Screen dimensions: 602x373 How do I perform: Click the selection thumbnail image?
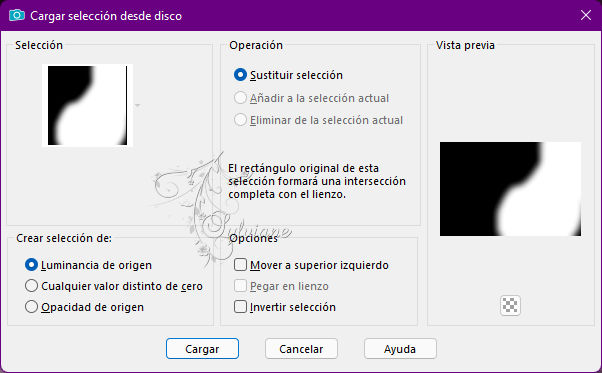[x=88, y=105]
